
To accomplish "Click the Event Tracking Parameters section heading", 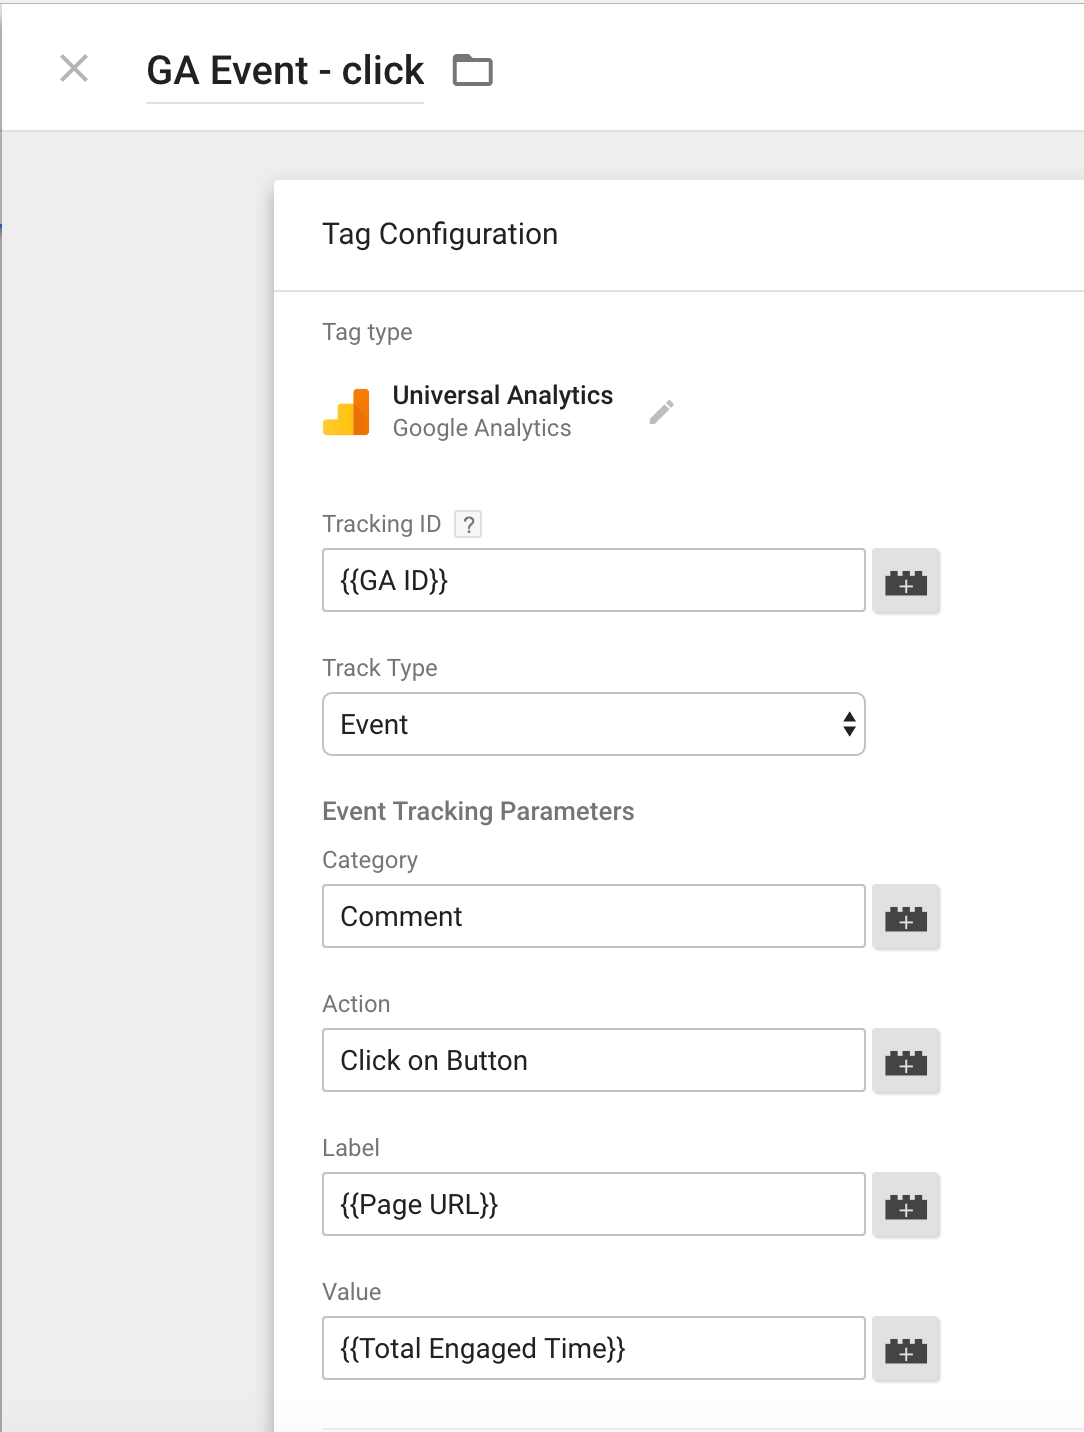I will [x=478, y=811].
